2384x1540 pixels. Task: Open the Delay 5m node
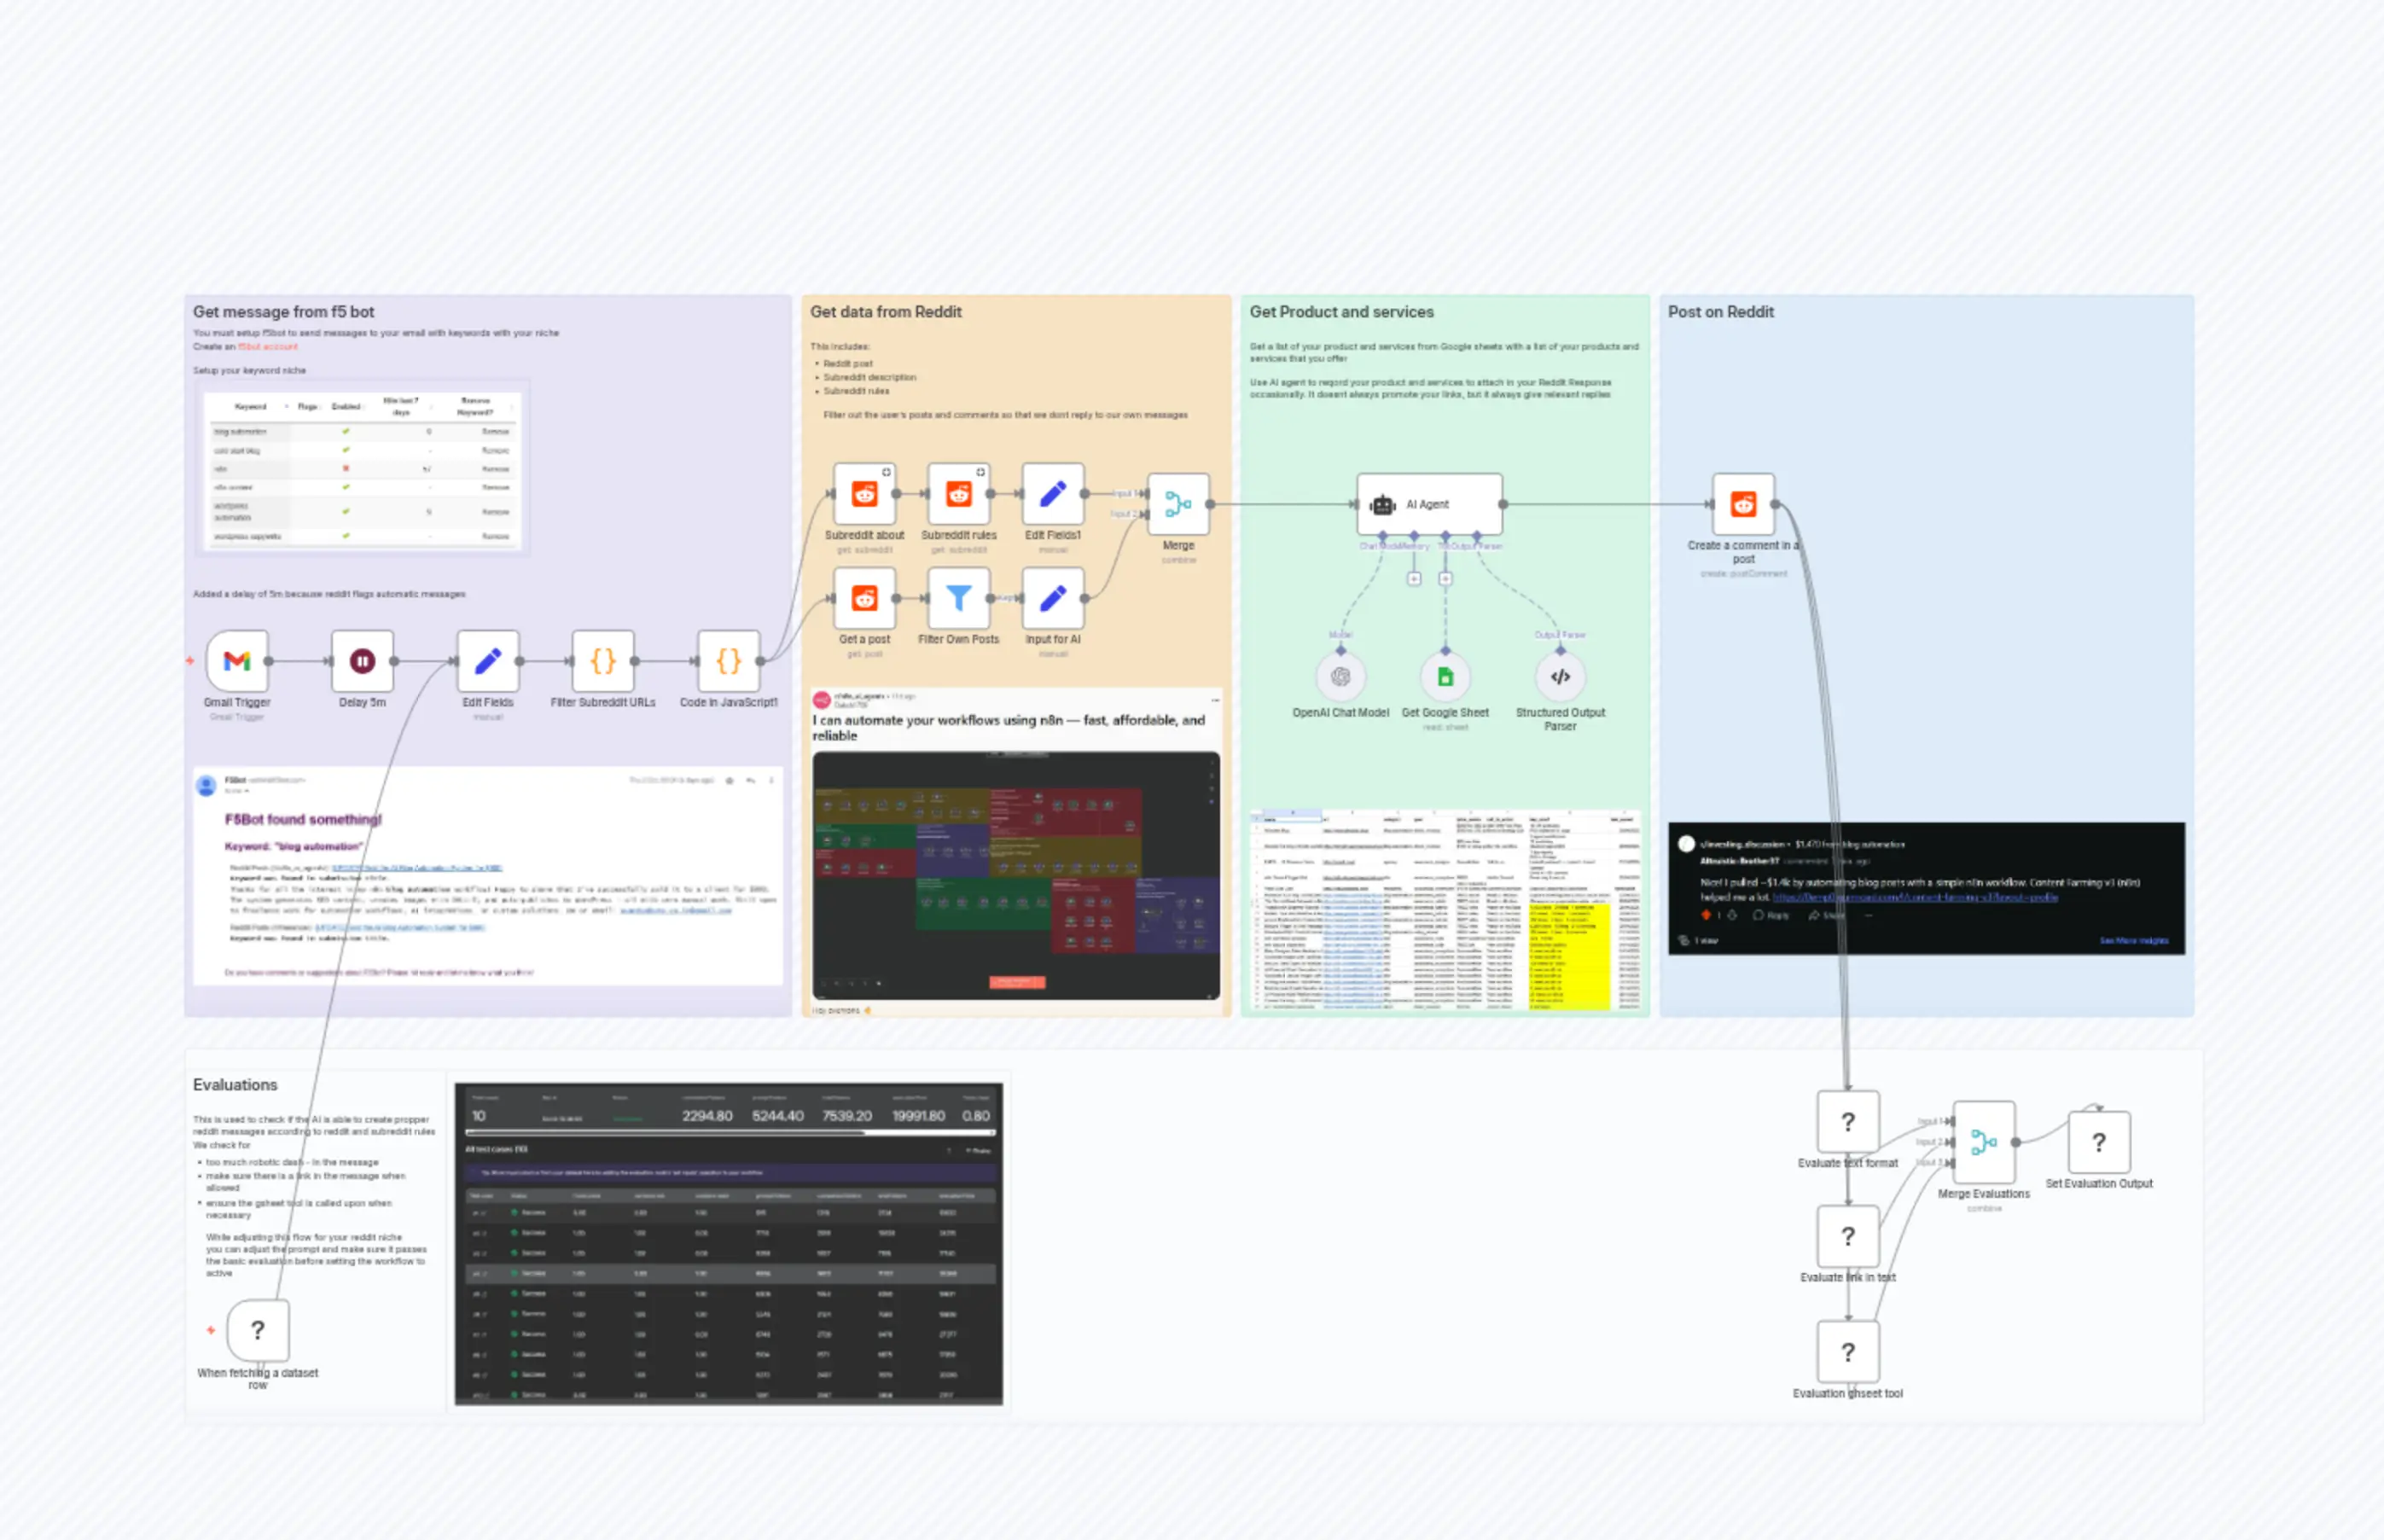point(362,661)
